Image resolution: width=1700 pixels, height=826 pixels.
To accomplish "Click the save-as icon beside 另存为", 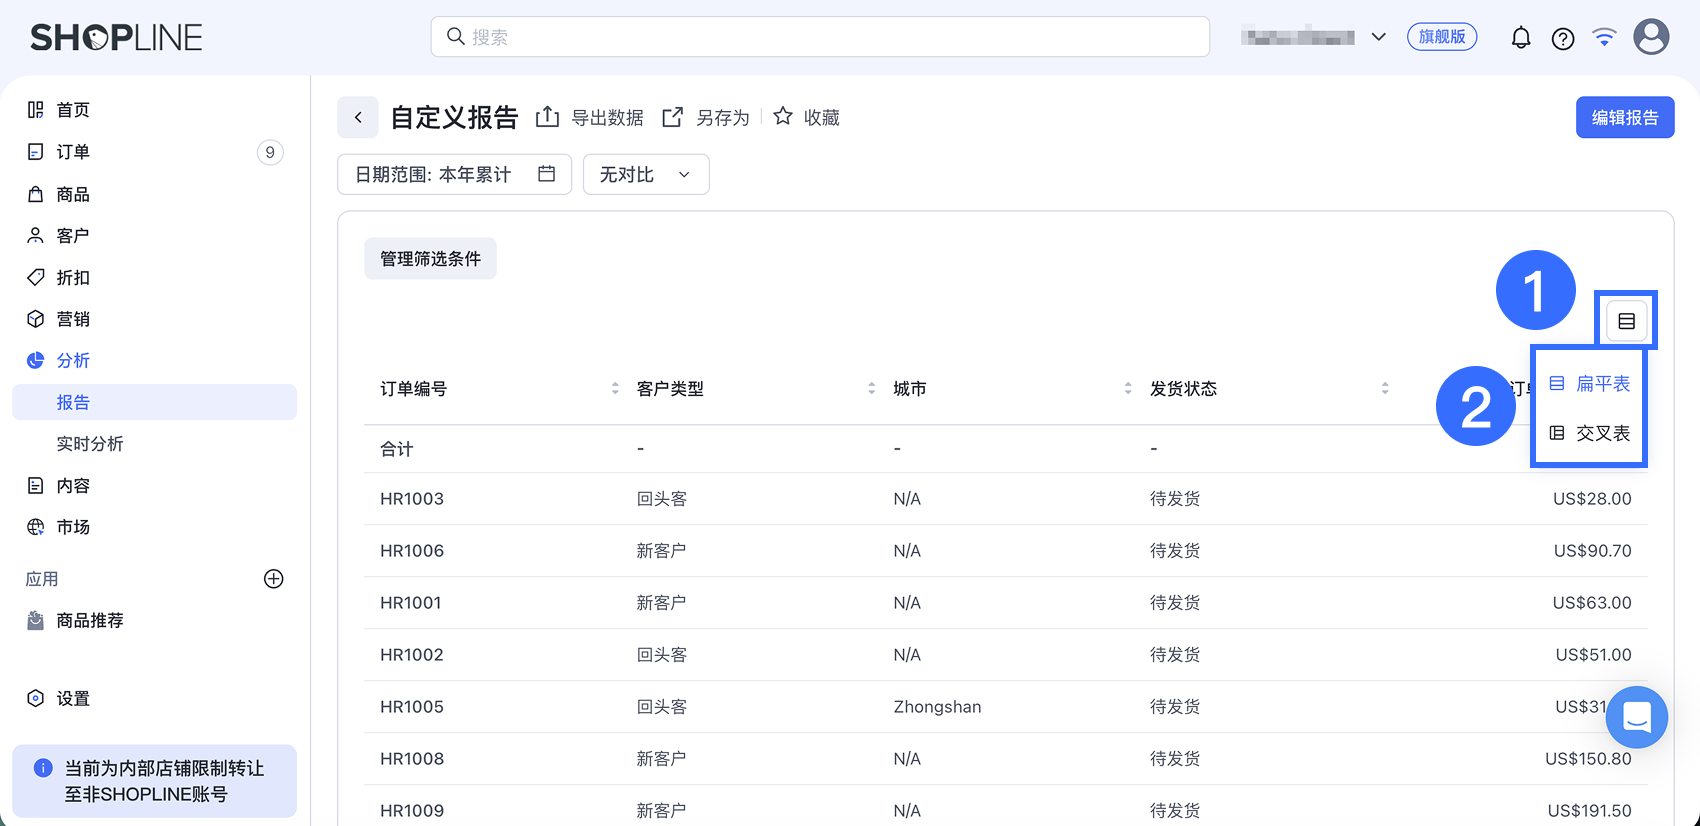I will coord(673,117).
